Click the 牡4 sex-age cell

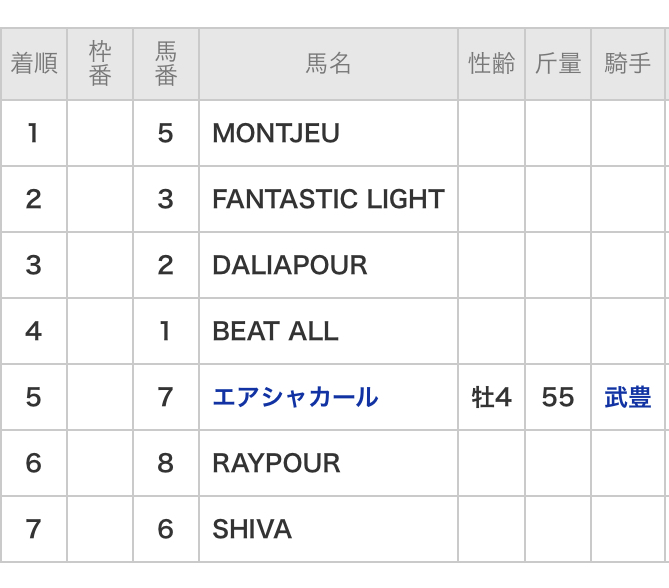pyautogui.click(x=491, y=397)
